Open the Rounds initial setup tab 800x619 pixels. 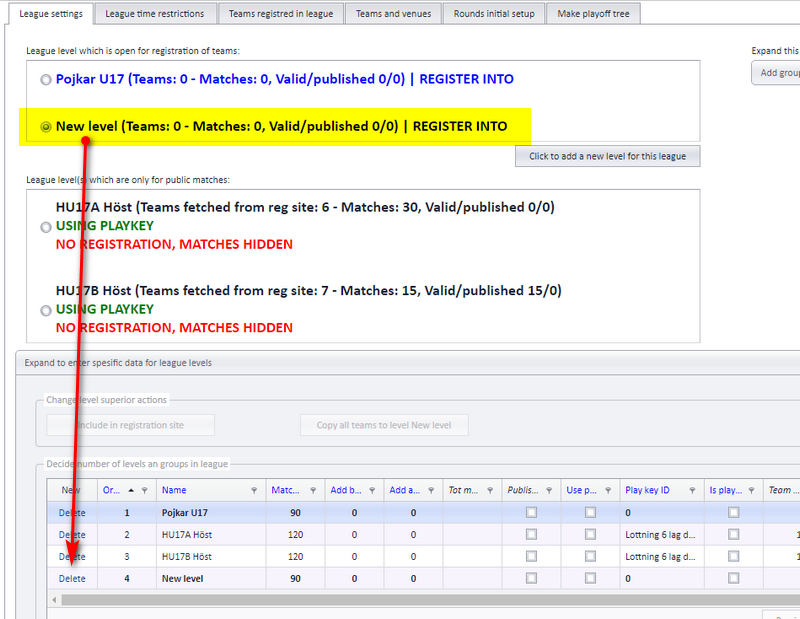(494, 14)
